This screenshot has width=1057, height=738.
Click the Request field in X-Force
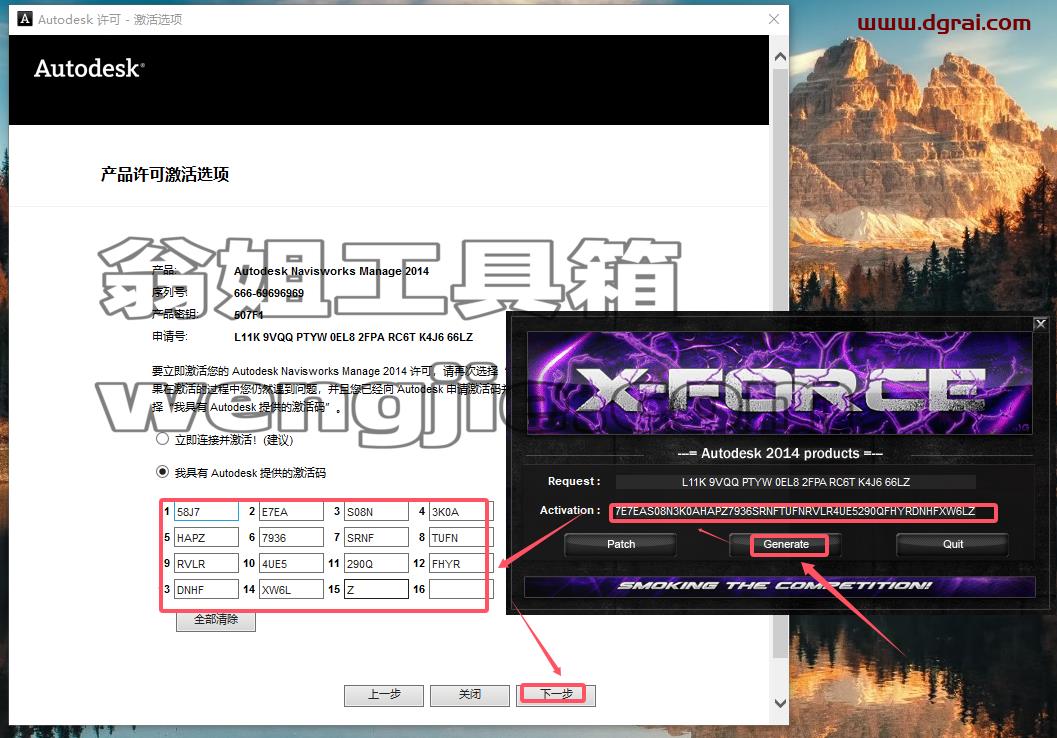click(x=795, y=482)
